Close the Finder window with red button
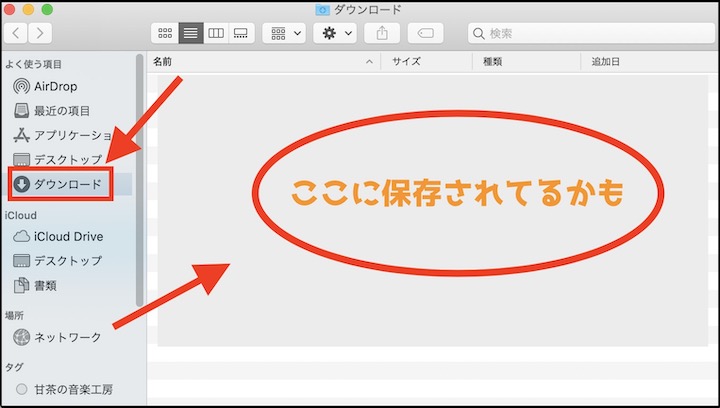720x408 pixels. point(9,9)
